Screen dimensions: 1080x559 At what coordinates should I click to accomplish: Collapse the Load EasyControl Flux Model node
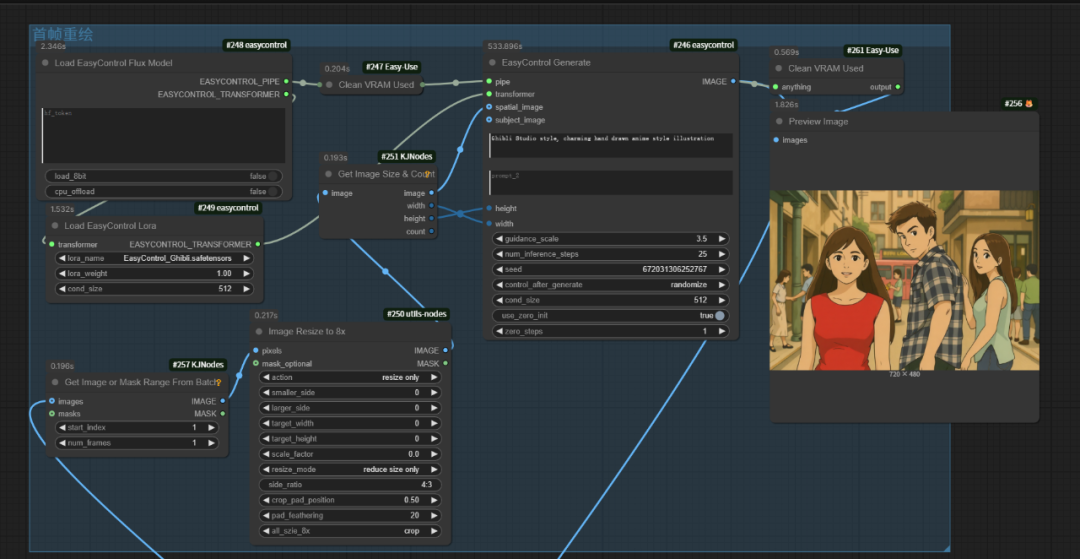pyautogui.click(x=45, y=63)
